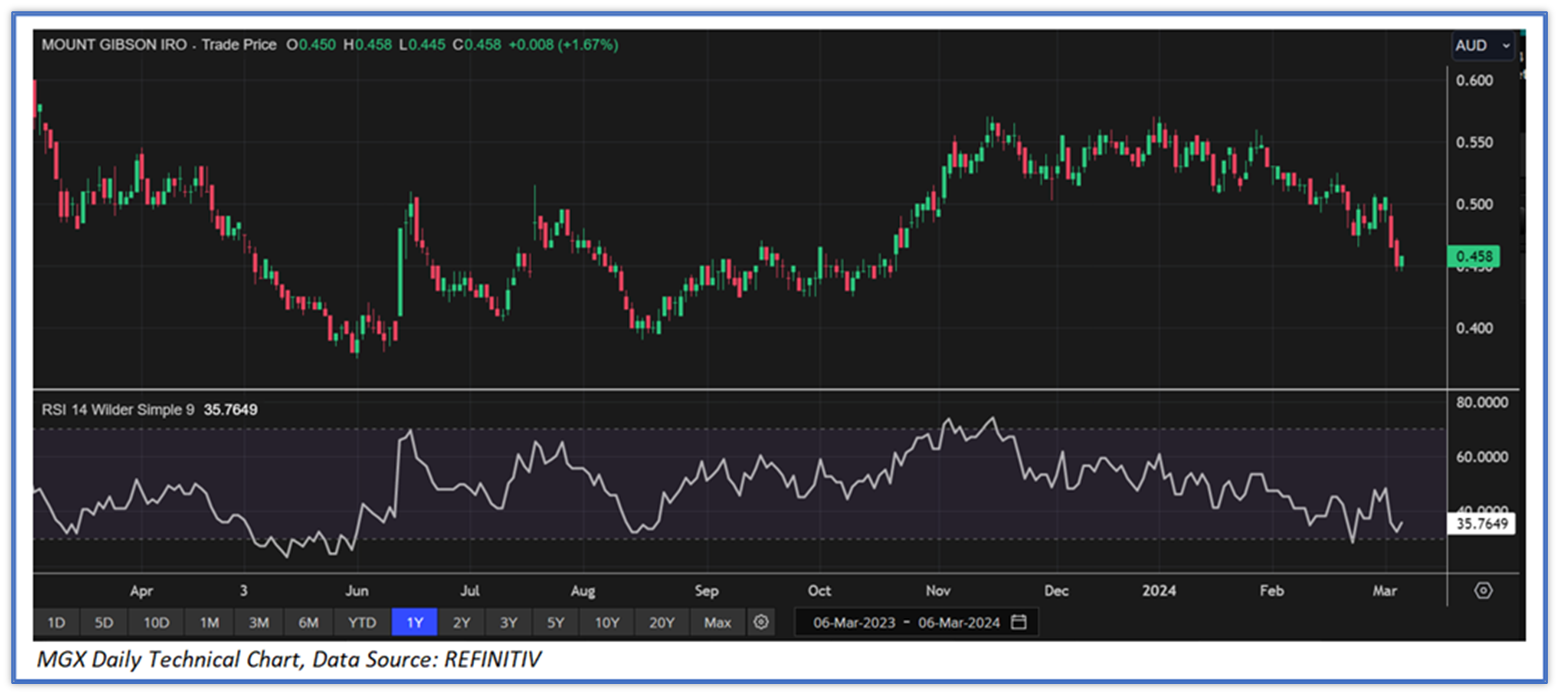Switch to the 5D time range
Viewport: 1559px width, 695px height.
104,623
